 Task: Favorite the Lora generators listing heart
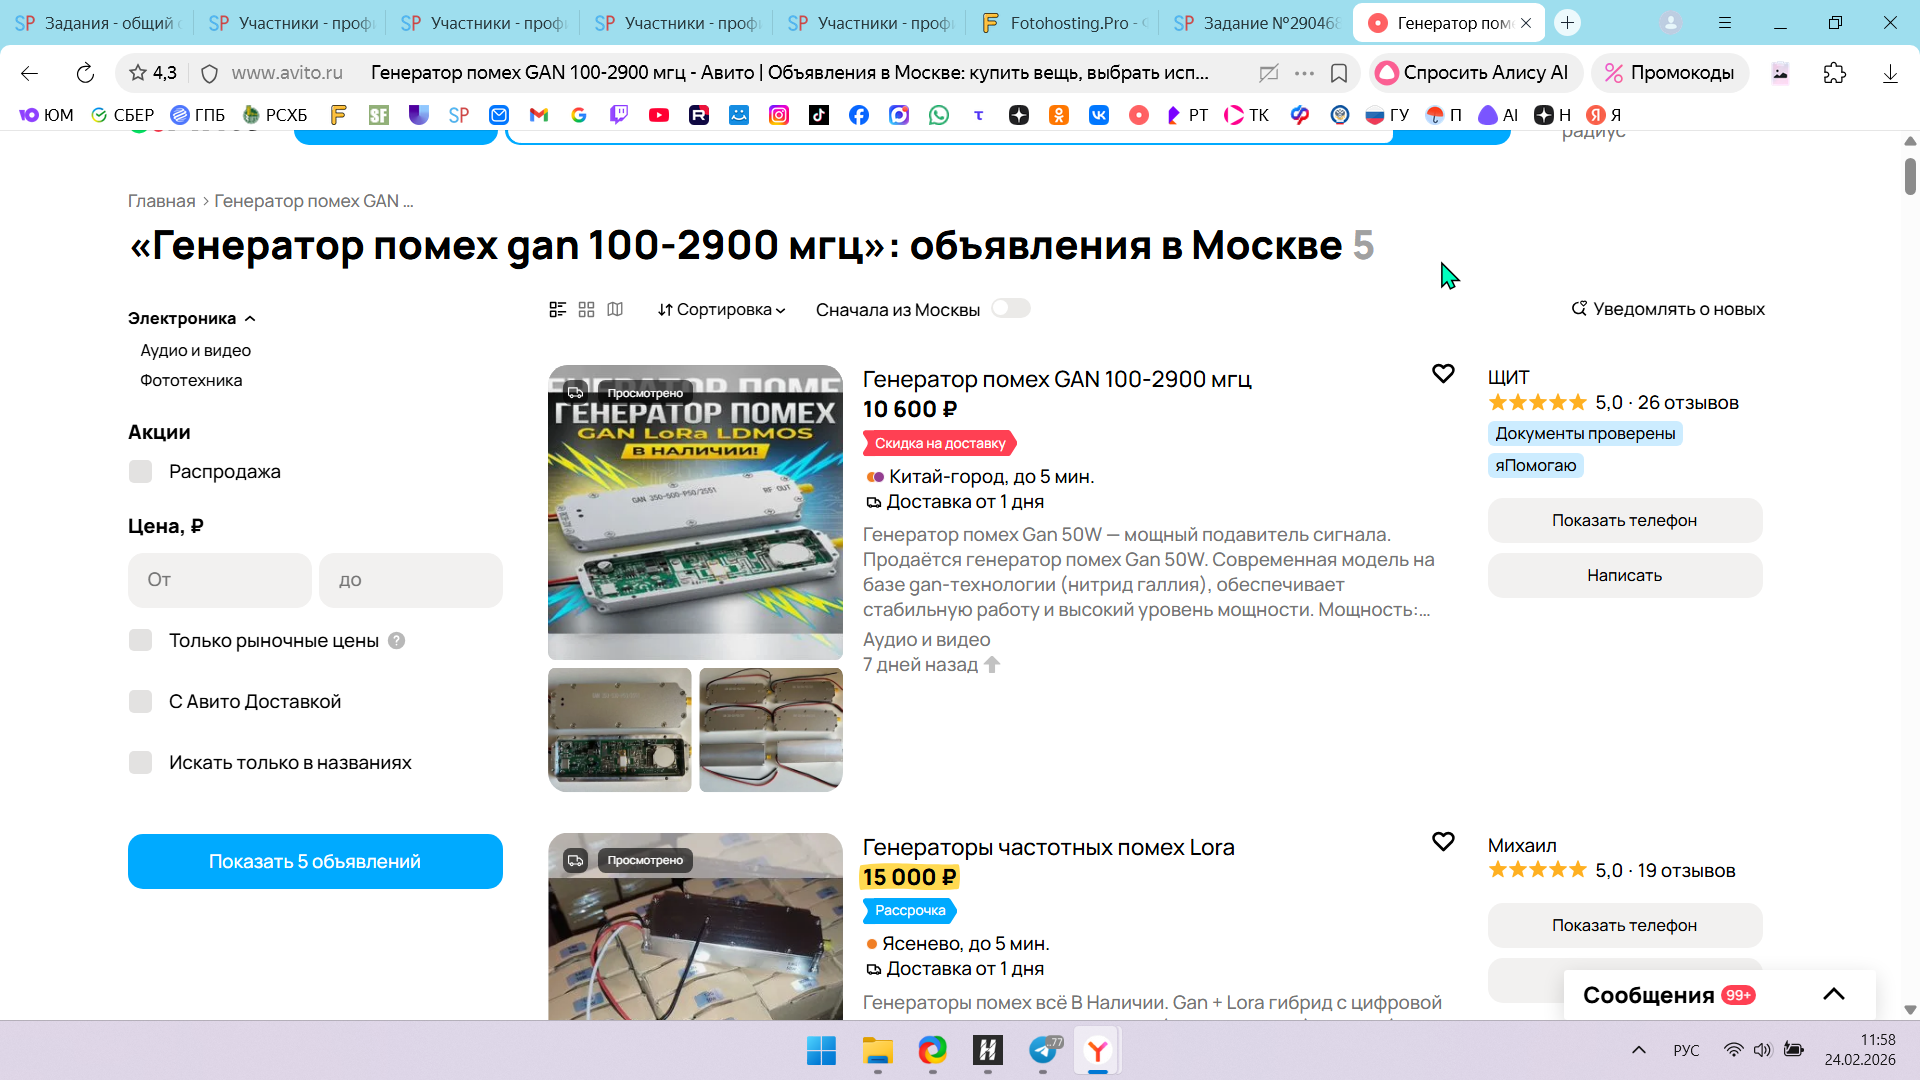tap(1443, 842)
